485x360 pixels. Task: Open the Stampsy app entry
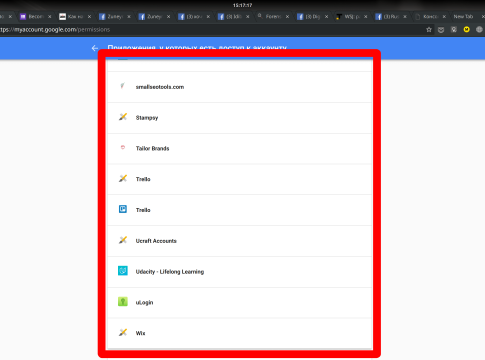pyautogui.click(x=239, y=118)
